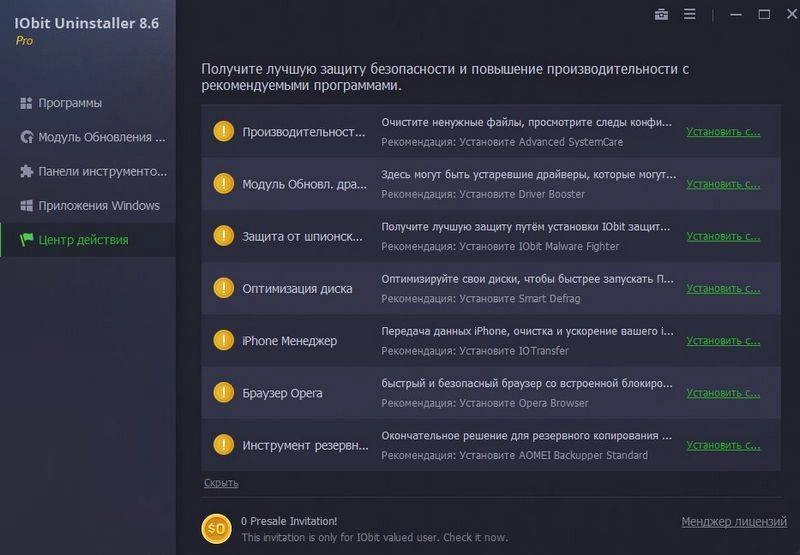Click the Оптимизация диска row title

(x=297, y=289)
